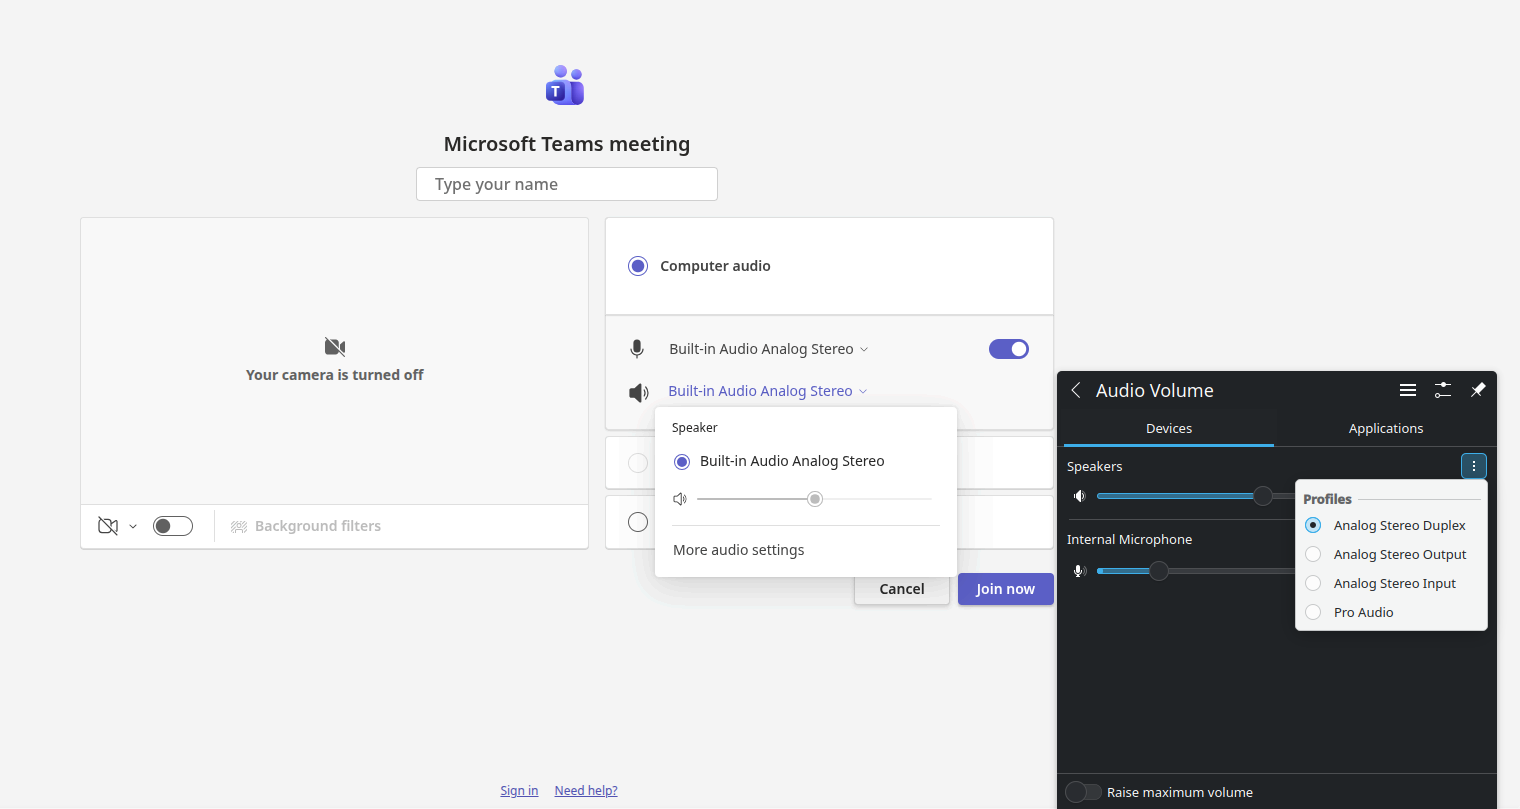Switch to the Applications tab
Viewport: 1520px width, 809px height.
click(1386, 428)
